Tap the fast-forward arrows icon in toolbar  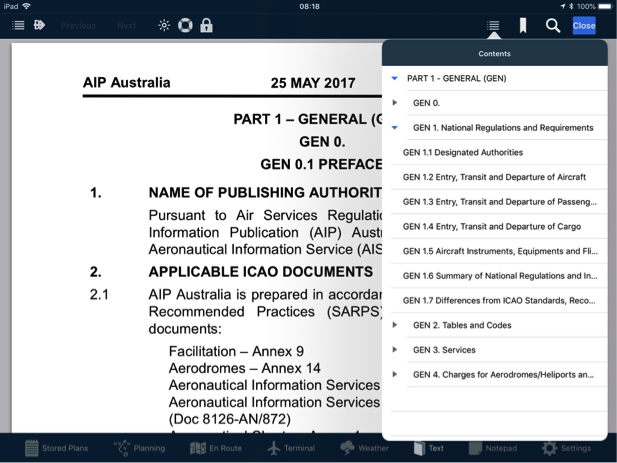(x=39, y=26)
